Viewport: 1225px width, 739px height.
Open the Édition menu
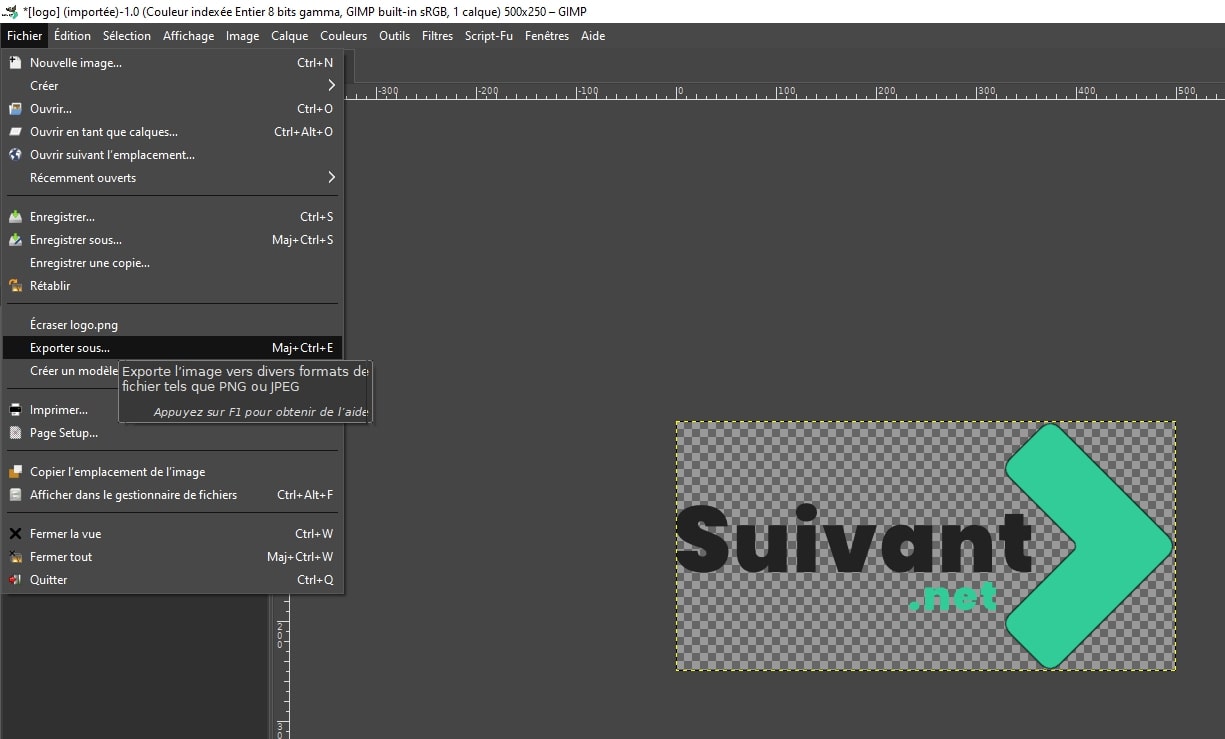[x=72, y=36]
